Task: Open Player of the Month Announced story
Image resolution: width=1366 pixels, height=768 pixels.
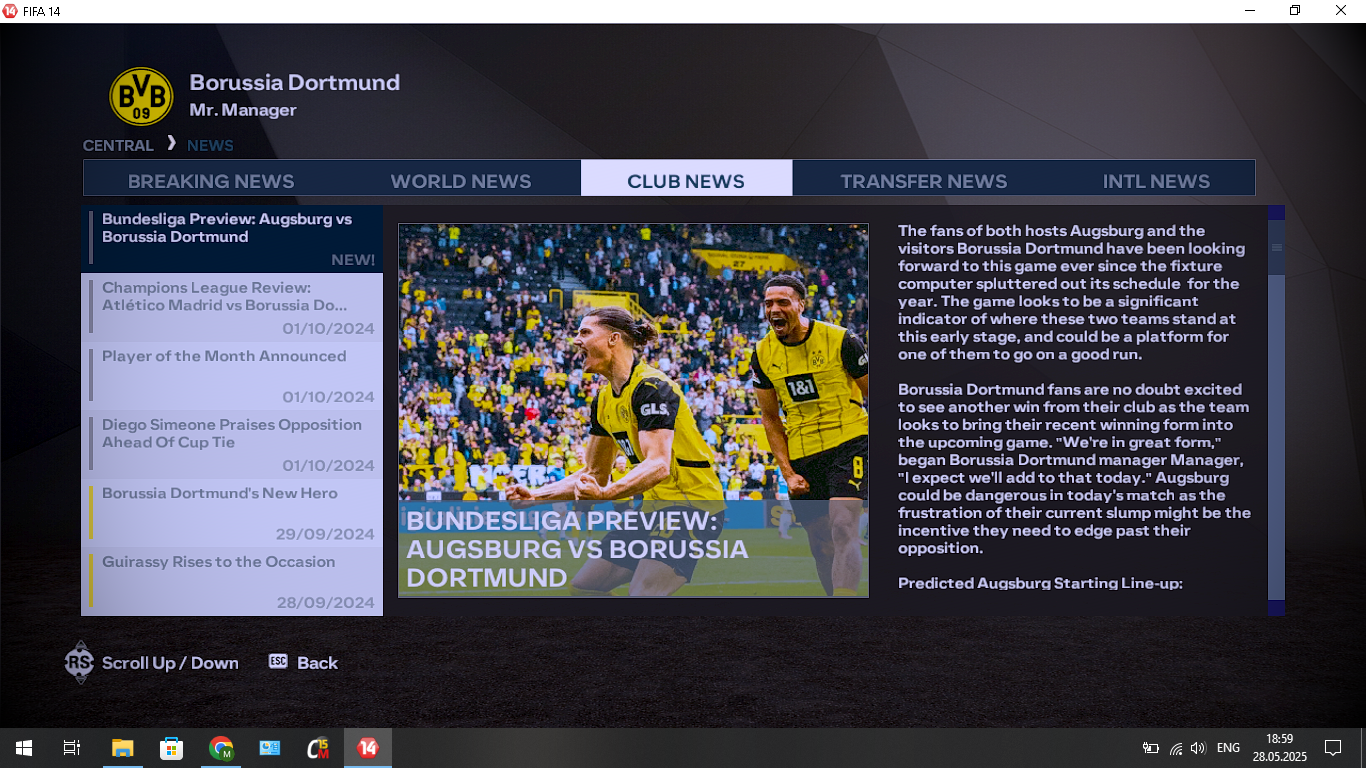Action: point(232,376)
